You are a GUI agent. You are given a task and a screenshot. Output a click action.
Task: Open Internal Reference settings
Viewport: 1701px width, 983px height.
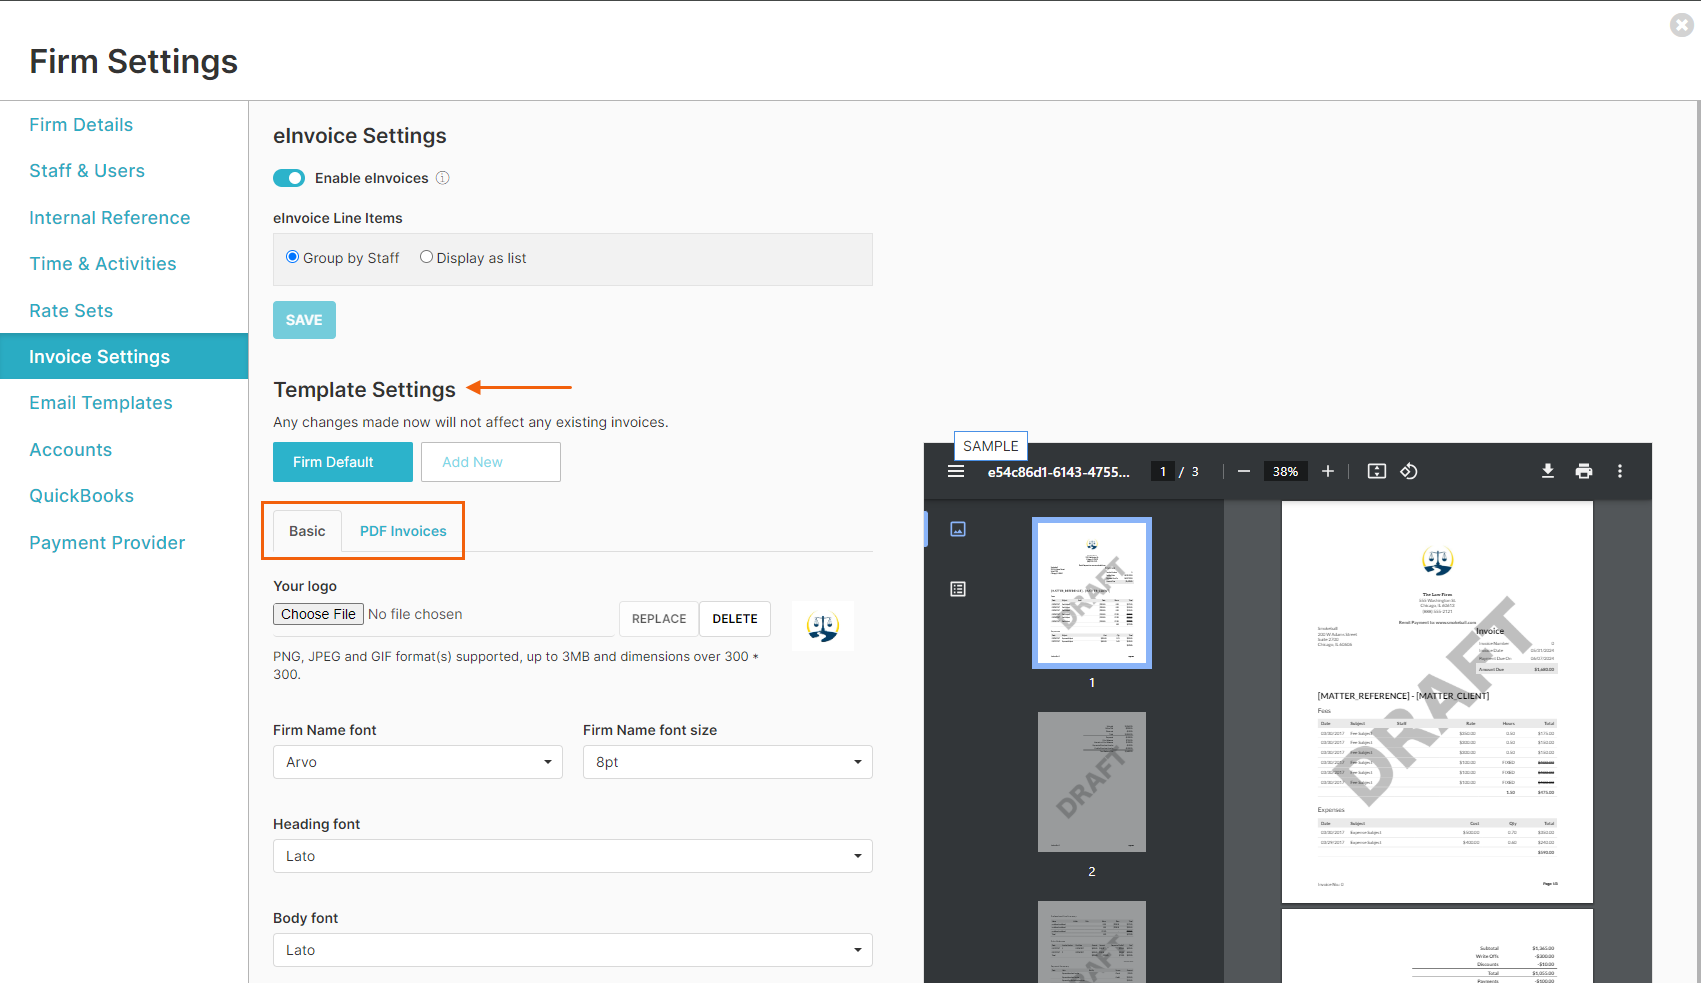[110, 218]
